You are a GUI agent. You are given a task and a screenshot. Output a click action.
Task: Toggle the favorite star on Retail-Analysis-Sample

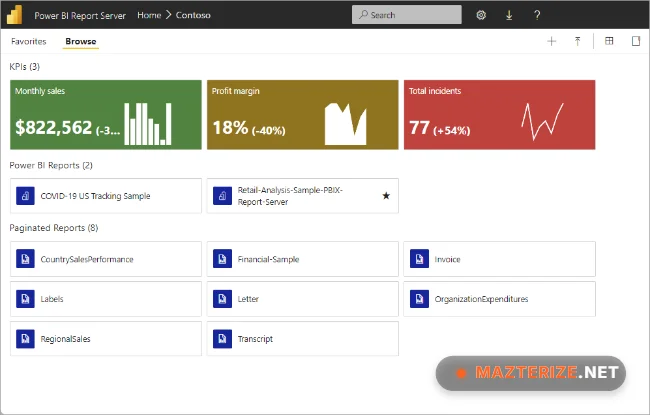tap(386, 196)
